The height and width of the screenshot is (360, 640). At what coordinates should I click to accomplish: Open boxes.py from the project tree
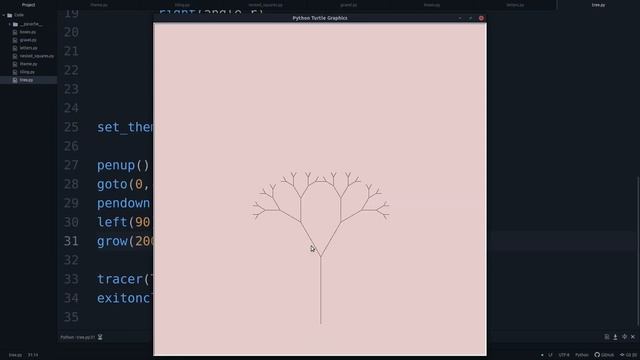point(28,32)
